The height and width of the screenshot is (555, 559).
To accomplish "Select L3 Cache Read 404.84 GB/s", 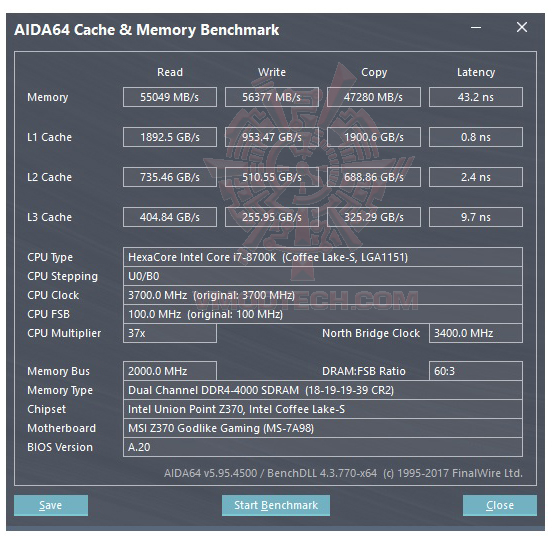I will (170, 217).
